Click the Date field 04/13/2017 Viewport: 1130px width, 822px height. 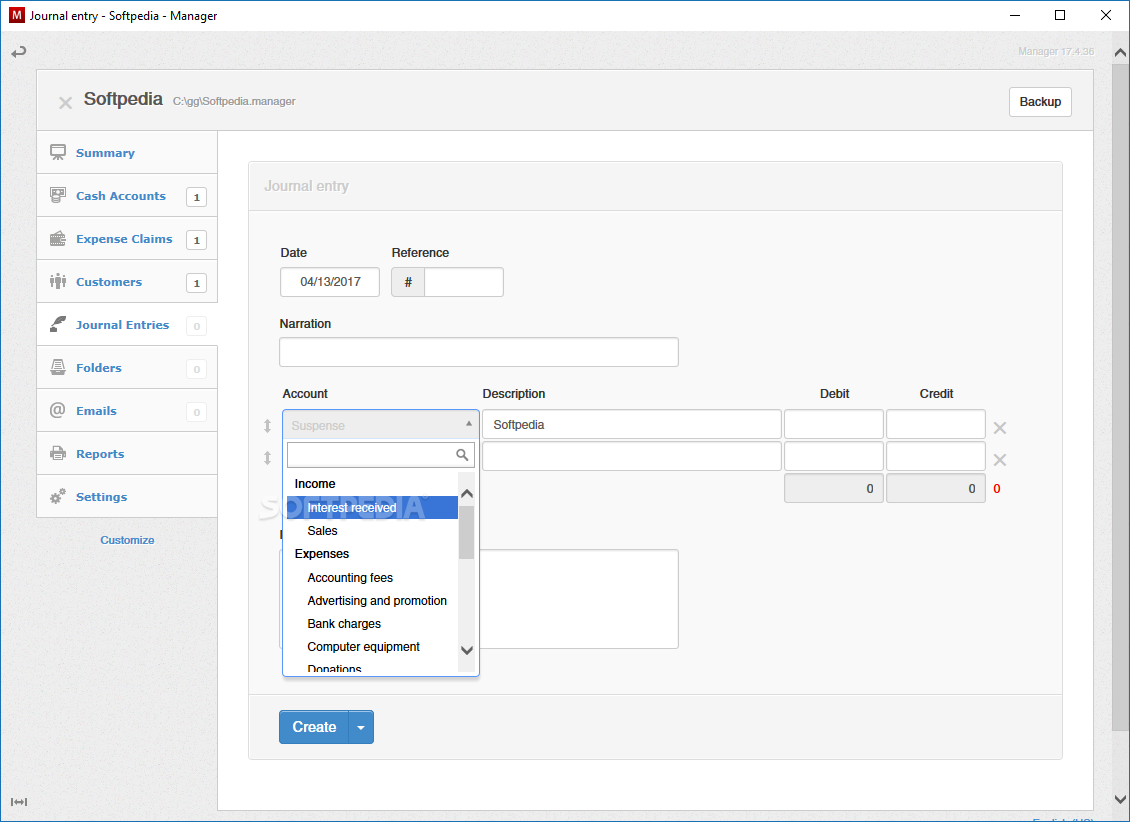(x=330, y=282)
